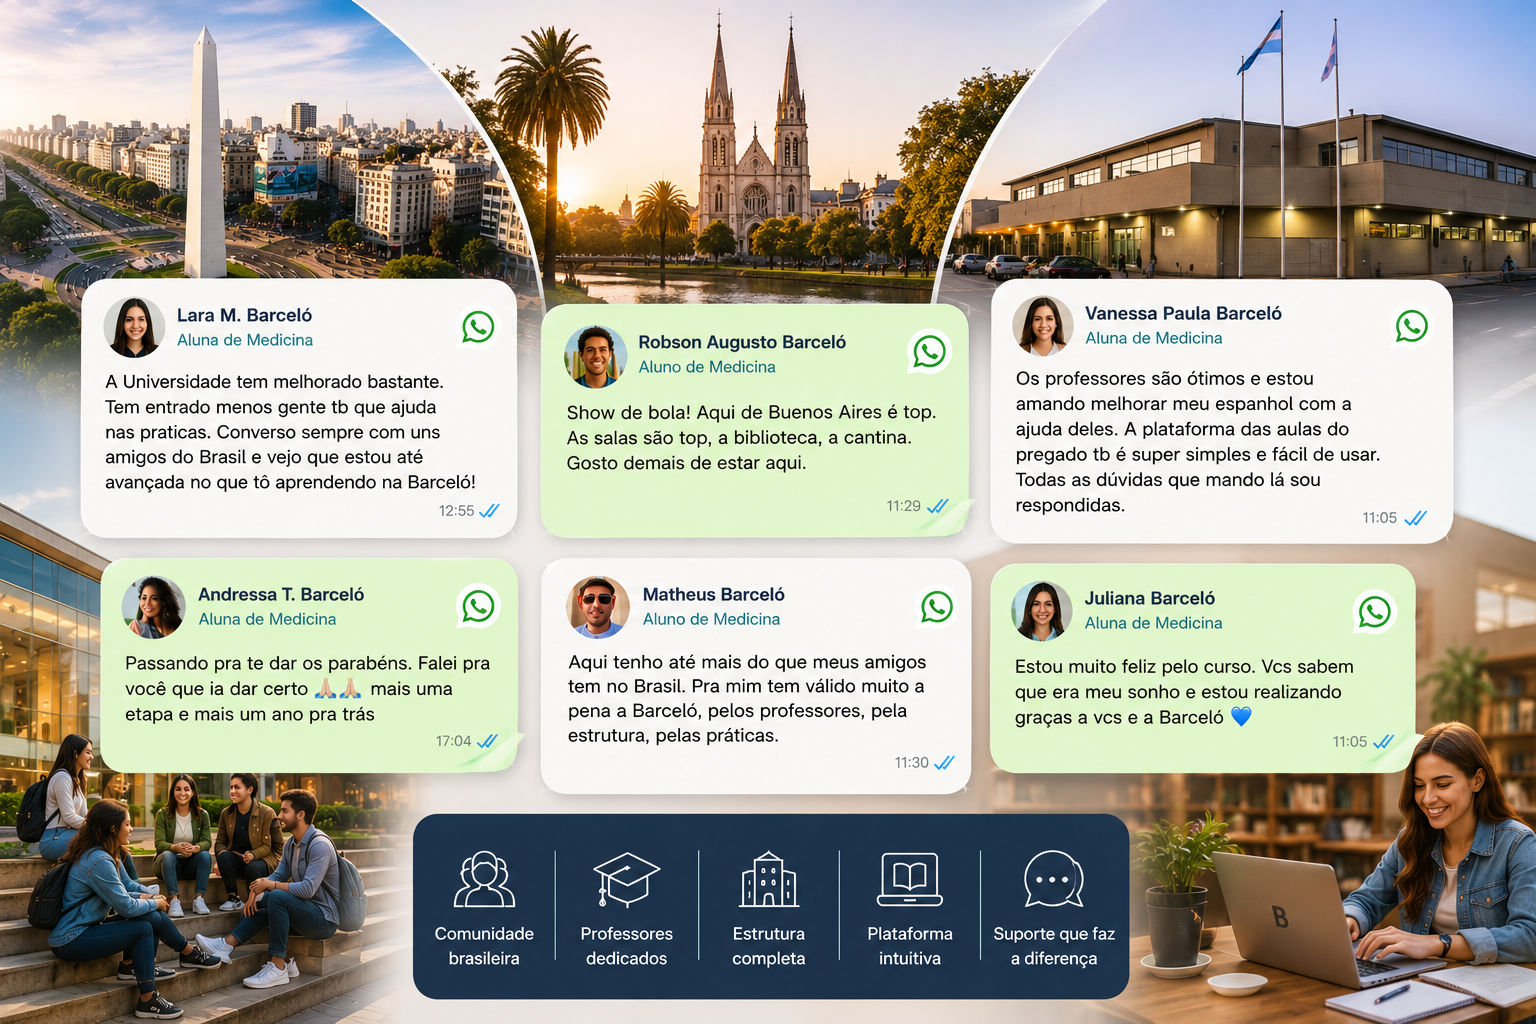Click the name Matheus Barceló
This screenshot has height=1024, width=1536.
click(x=714, y=594)
